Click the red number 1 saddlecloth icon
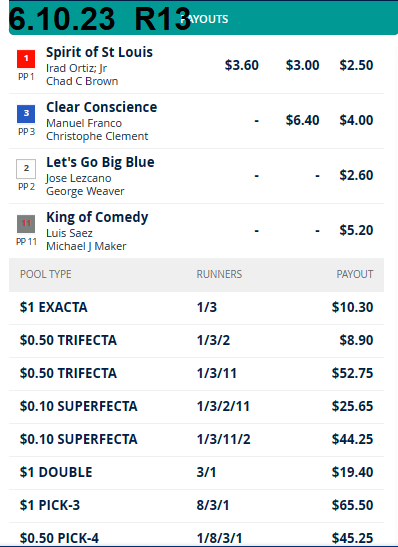Screen dimensions: 398x547 tap(26, 59)
